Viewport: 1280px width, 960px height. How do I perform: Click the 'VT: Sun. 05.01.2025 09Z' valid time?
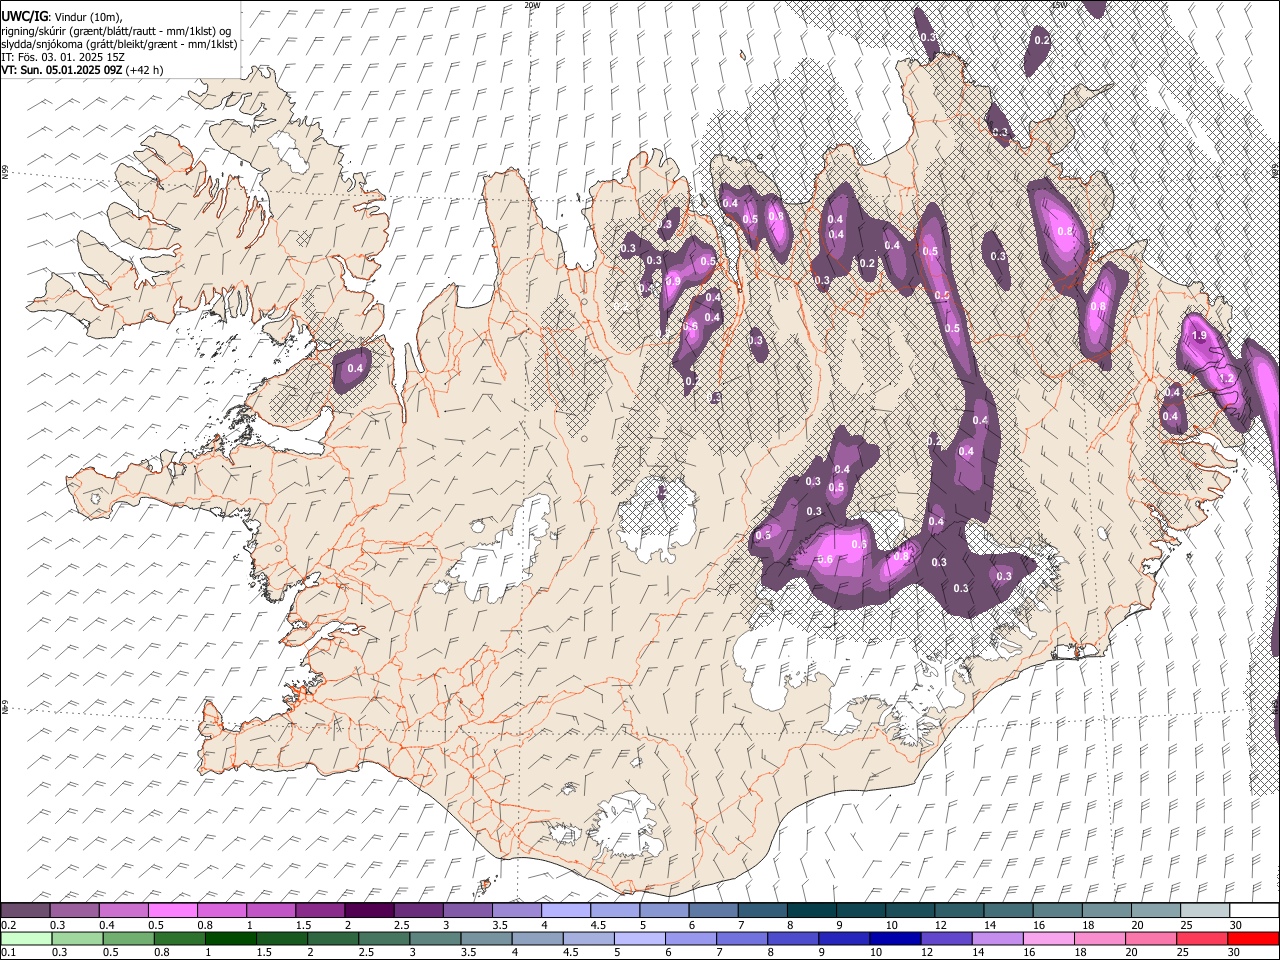[62, 70]
